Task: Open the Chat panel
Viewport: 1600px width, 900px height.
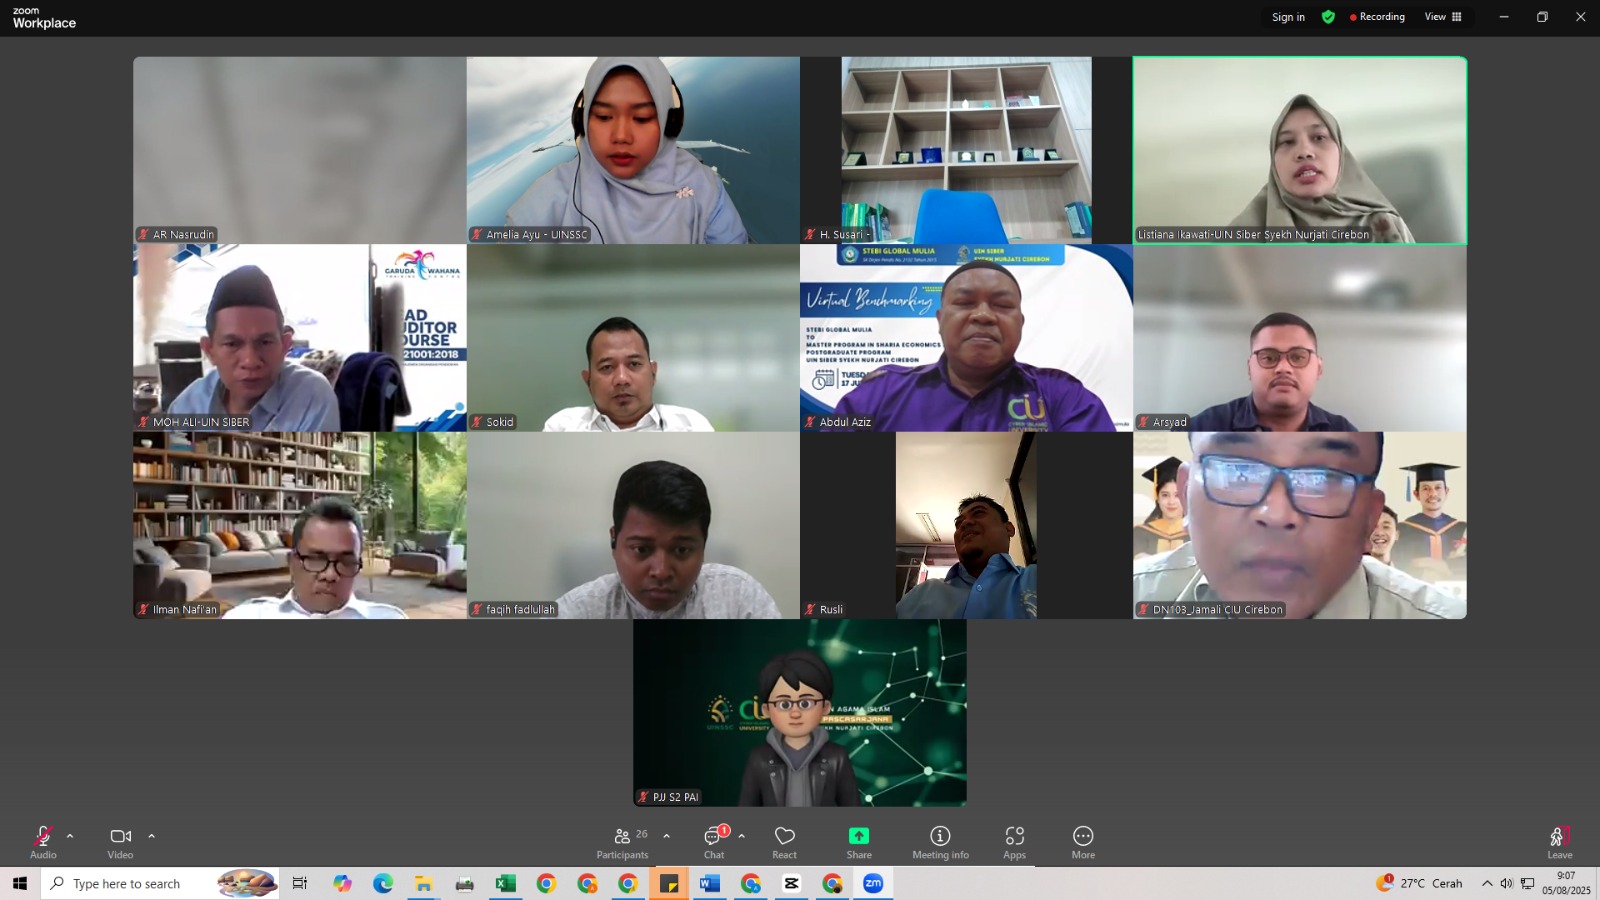Action: pos(714,841)
